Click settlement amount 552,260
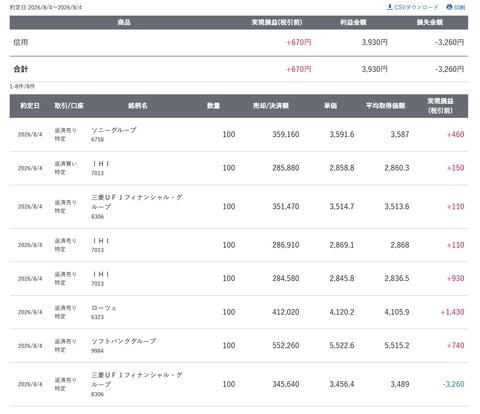 click(286, 345)
